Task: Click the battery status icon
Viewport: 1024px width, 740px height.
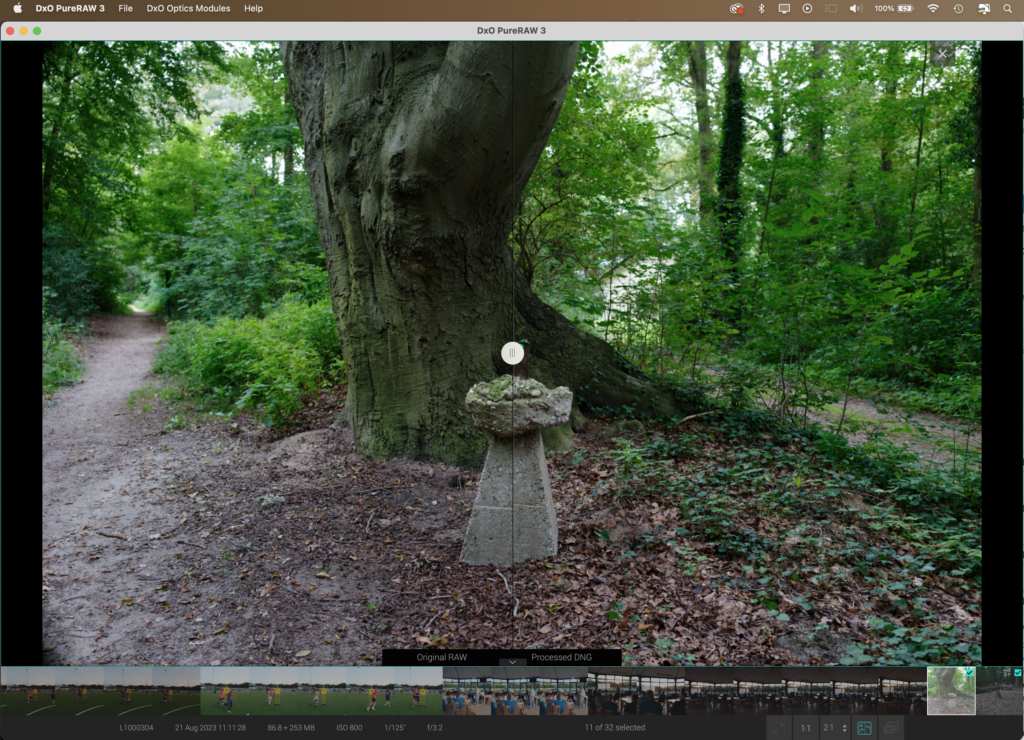Action: [x=906, y=8]
